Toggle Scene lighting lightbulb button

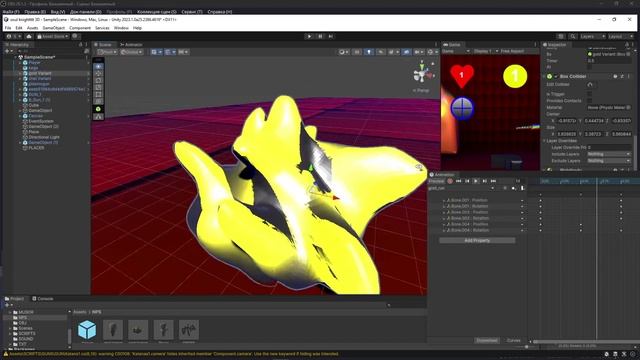coord(369,52)
